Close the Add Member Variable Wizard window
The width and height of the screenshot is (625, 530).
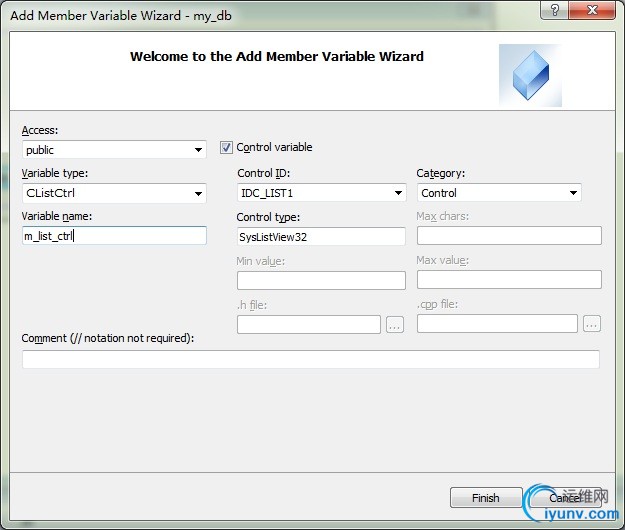pyautogui.click(x=592, y=10)
